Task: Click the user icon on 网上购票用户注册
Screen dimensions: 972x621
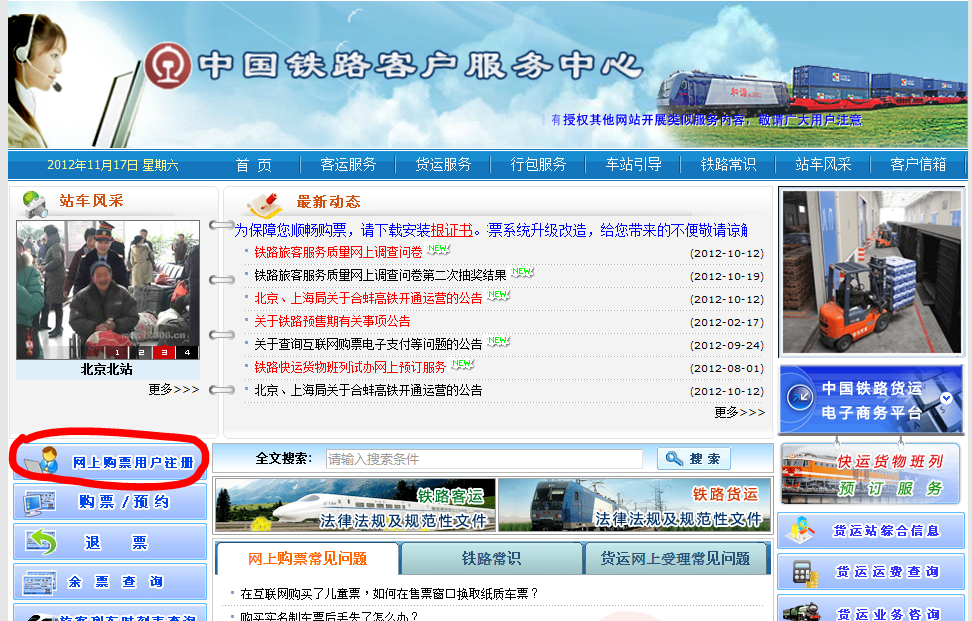Action: 40,460
